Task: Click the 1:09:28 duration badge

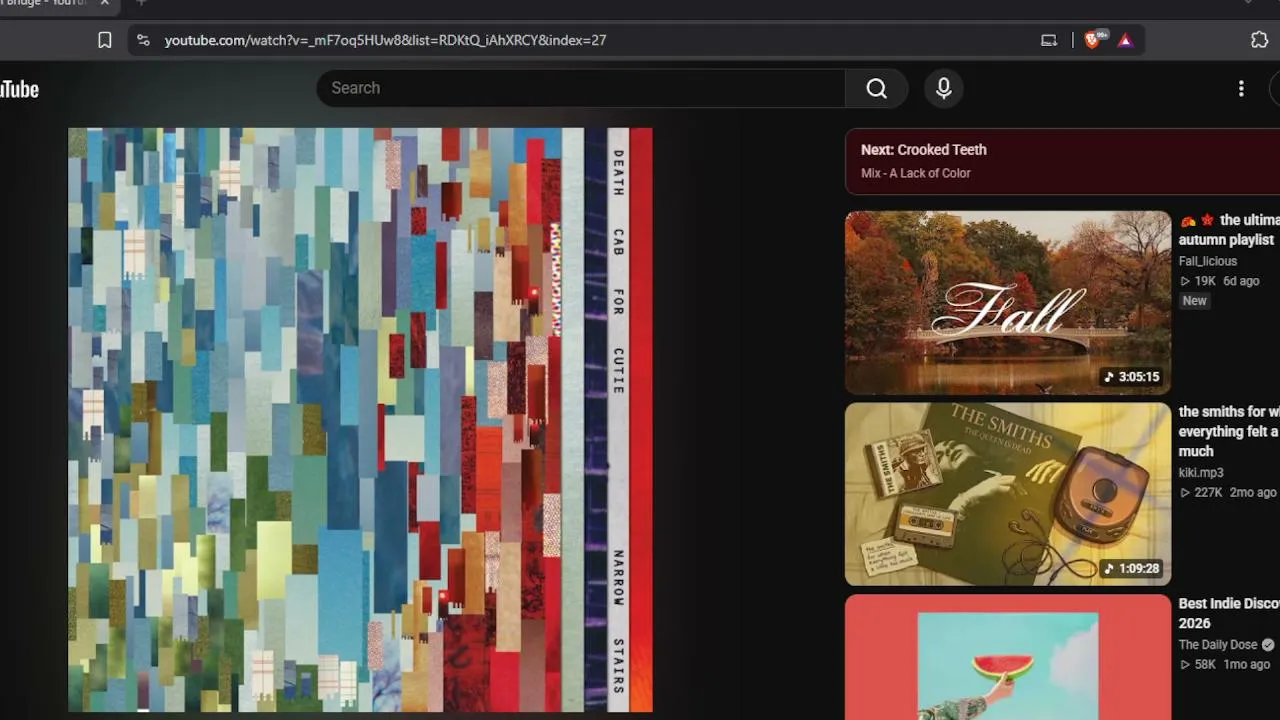Action: 1132,569
